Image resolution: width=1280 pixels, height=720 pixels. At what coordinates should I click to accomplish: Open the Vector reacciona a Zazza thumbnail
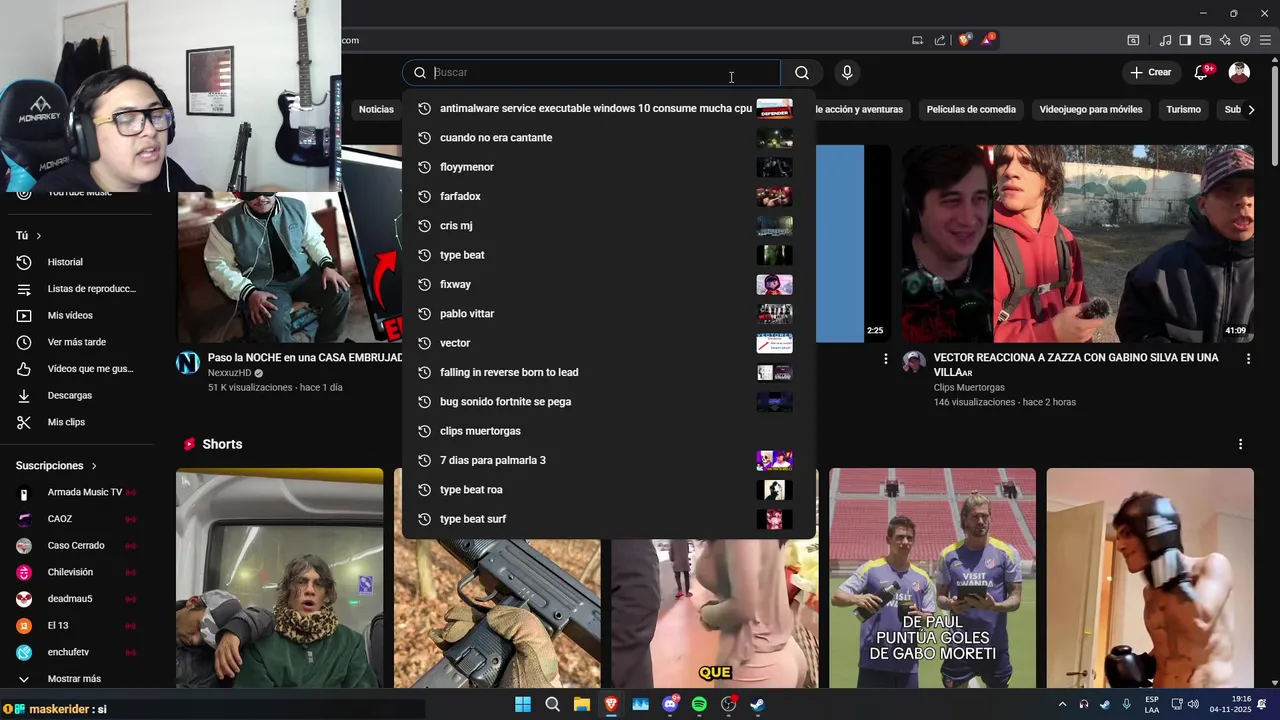click(x=1078, y=243)
